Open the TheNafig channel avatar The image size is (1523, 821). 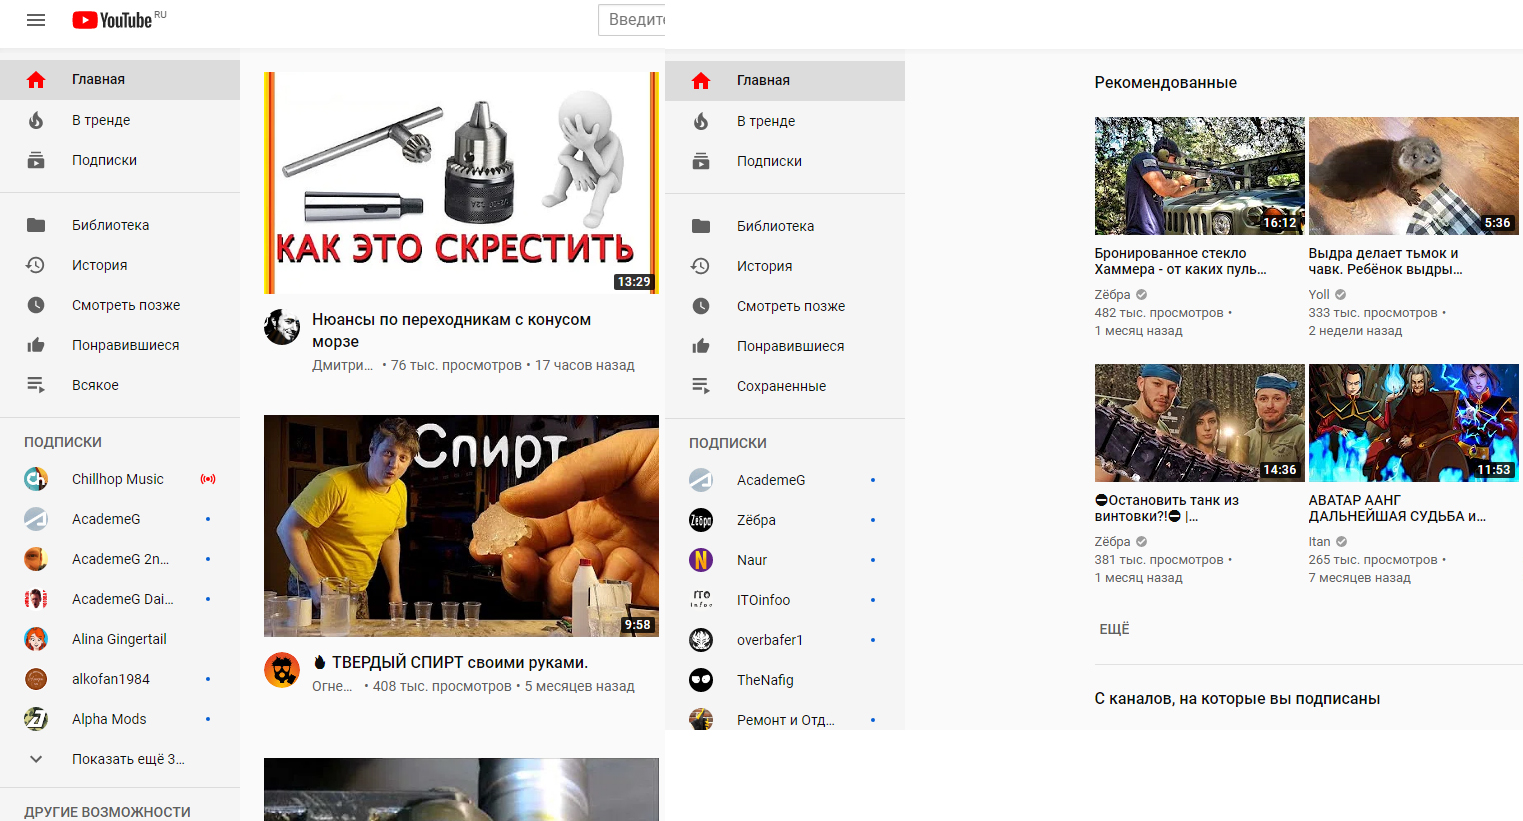701,680
